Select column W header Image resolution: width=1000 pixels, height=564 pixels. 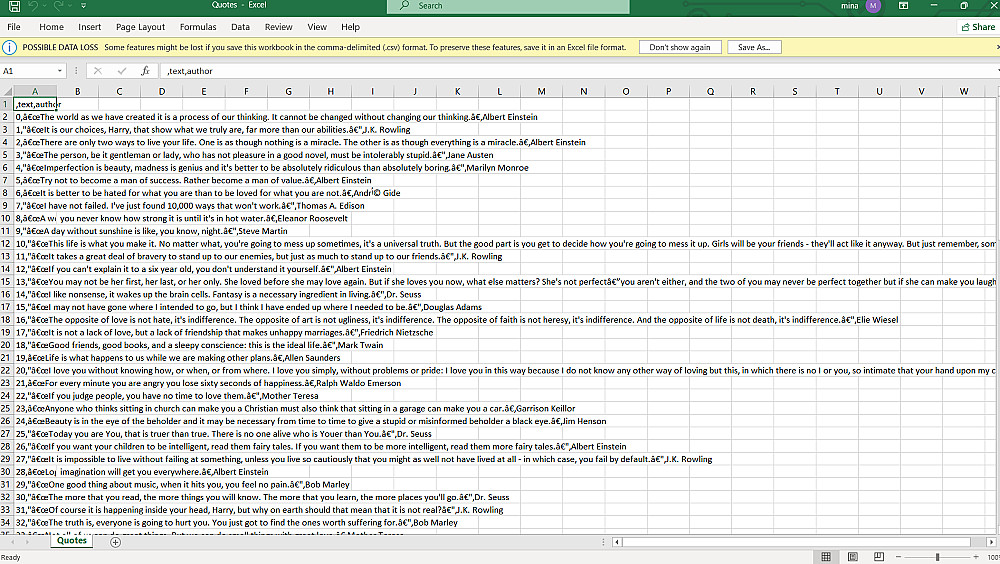click(x=963, y=91)
